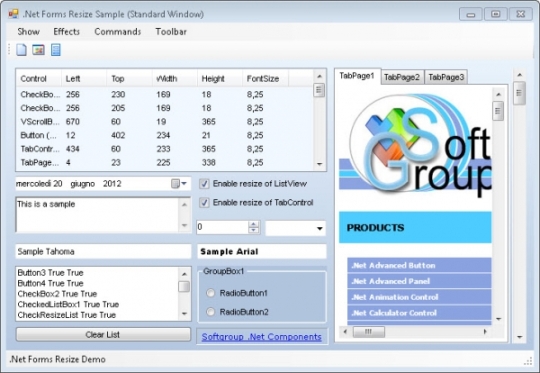The height and width of the screenshot is (373, 540).
Task: Select the VScrollB... row in the list
Action: [x=165, y=122]
